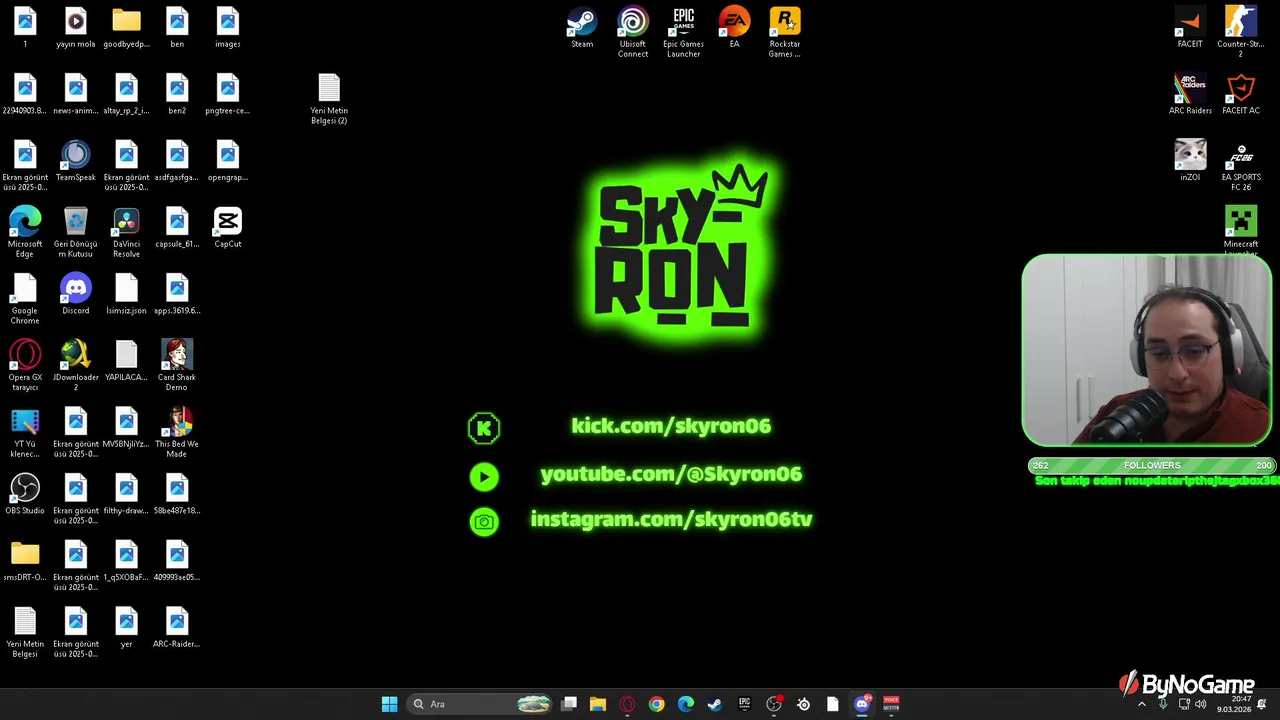Image resolution: width=1280 pixels, height=720 pixels.
Task: Select the EA app desktop icon
Action: (734, 28)
